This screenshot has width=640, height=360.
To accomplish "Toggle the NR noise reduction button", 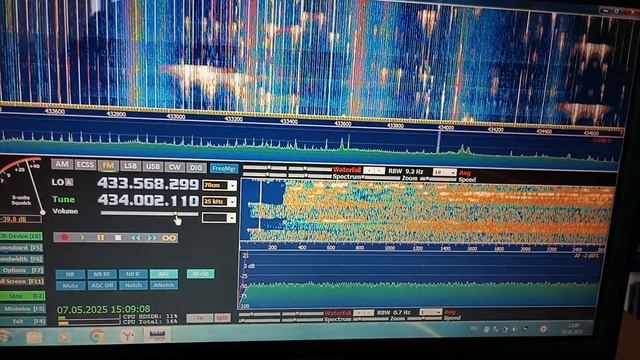I will [70, 274].
